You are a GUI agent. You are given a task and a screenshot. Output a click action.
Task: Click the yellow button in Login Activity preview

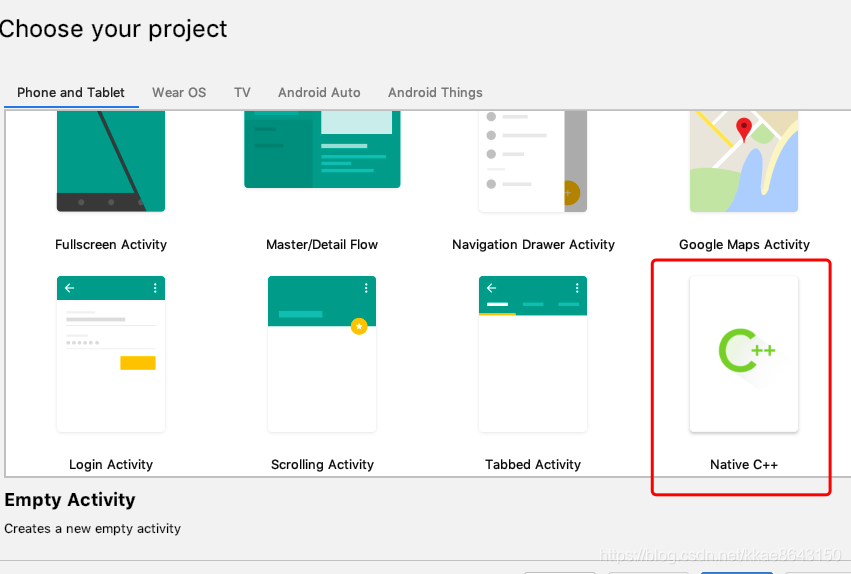[138, 363]
